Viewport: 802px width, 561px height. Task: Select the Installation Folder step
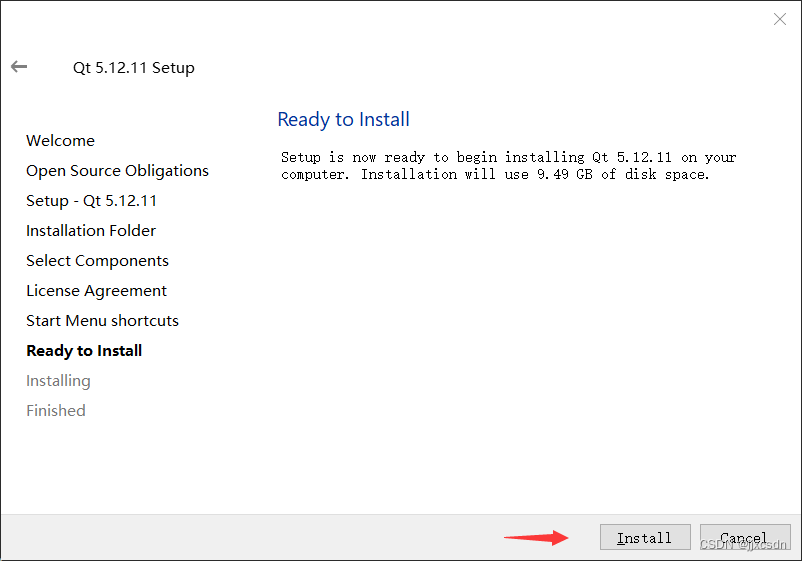(91, 231)
